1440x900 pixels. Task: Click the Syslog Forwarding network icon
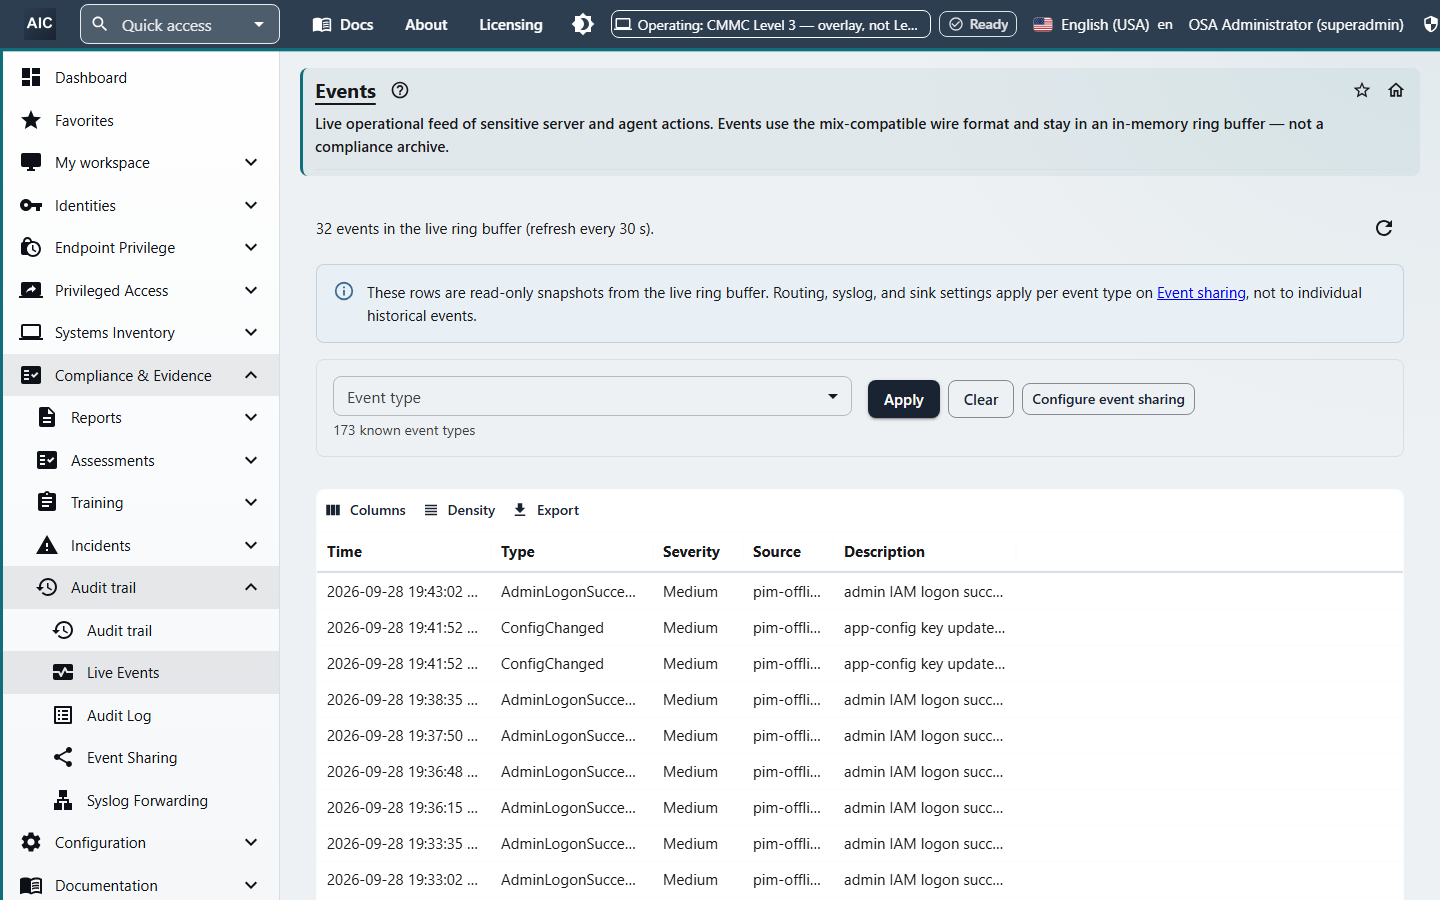(63, 800)
